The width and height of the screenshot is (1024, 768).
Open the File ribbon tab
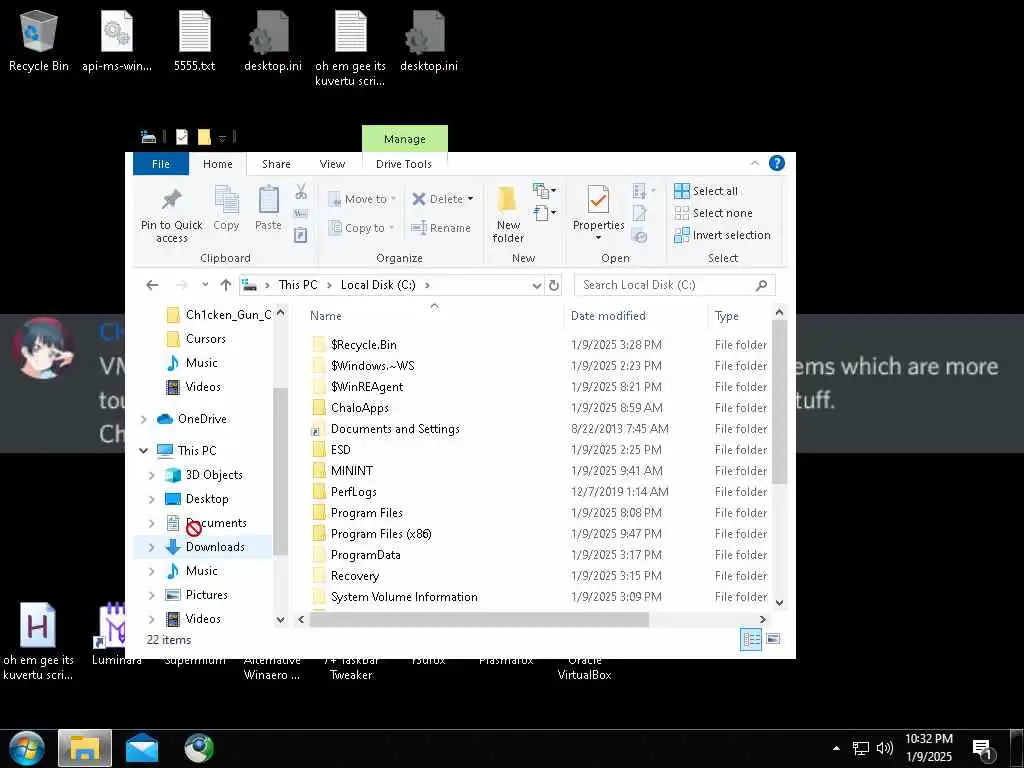coord(161,164)
